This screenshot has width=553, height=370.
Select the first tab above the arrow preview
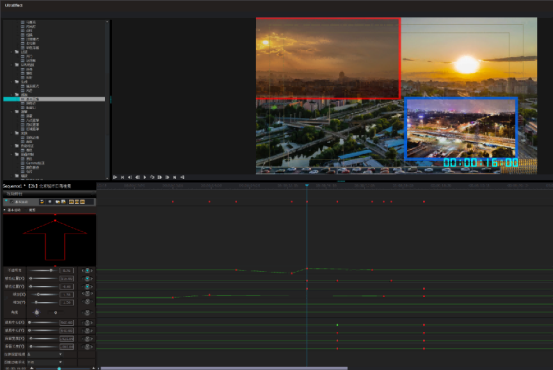point(14,210)
